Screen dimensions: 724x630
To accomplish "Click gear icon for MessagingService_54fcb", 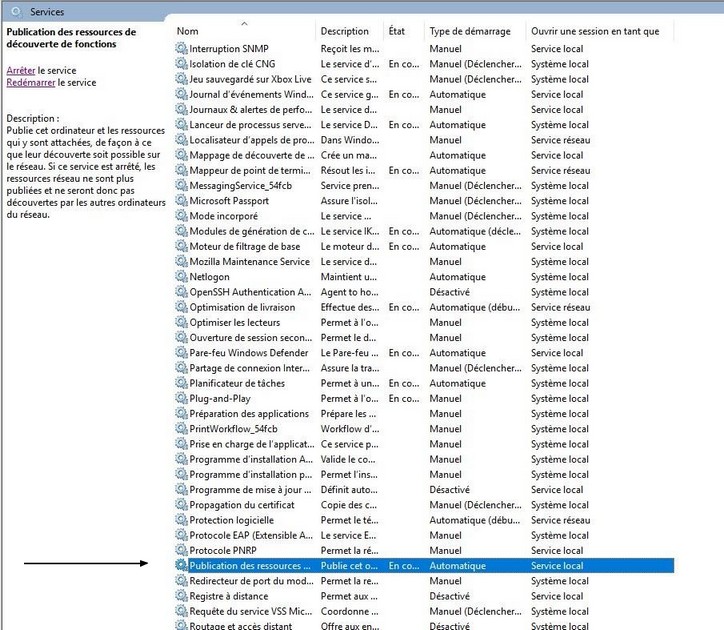I will [181, 185].
